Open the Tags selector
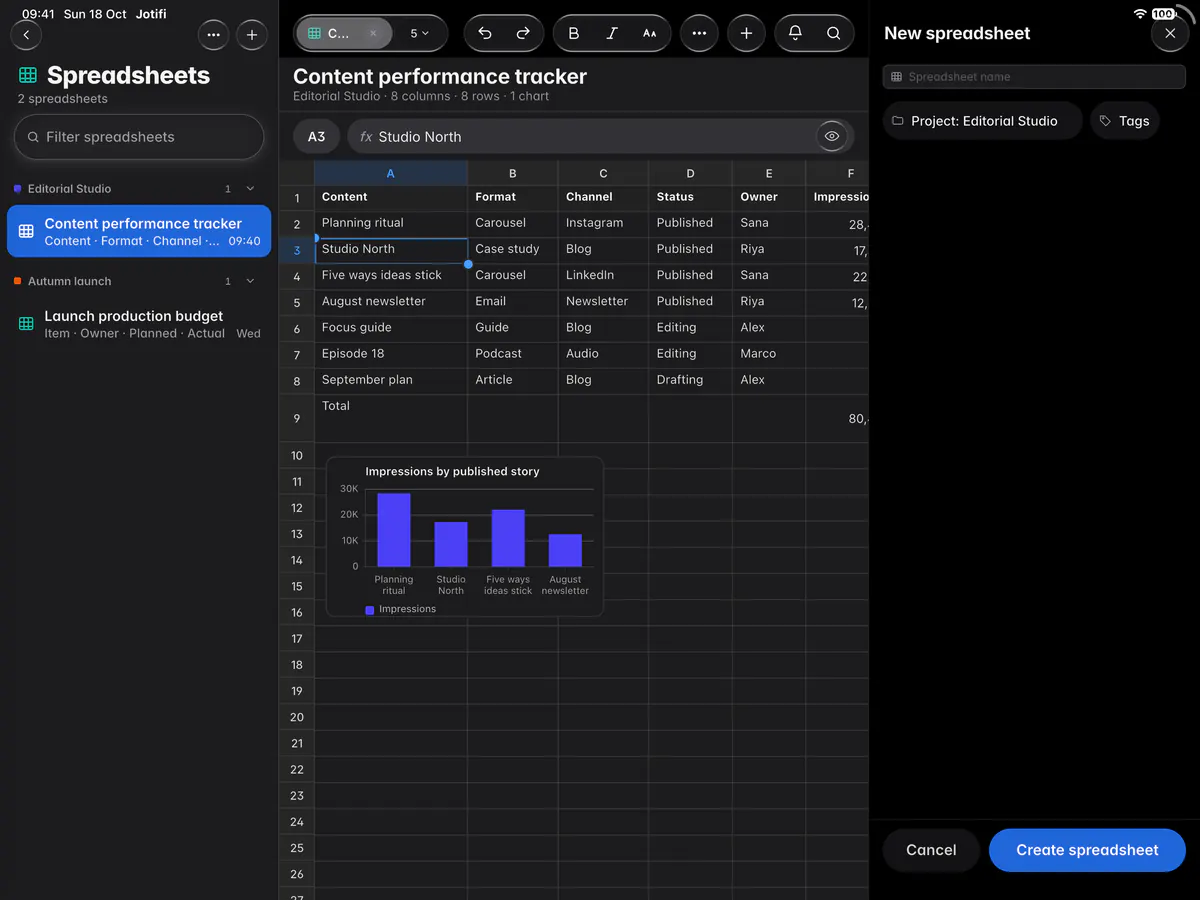Viewport: 1200px width, 900px height. pos(1125,121)
